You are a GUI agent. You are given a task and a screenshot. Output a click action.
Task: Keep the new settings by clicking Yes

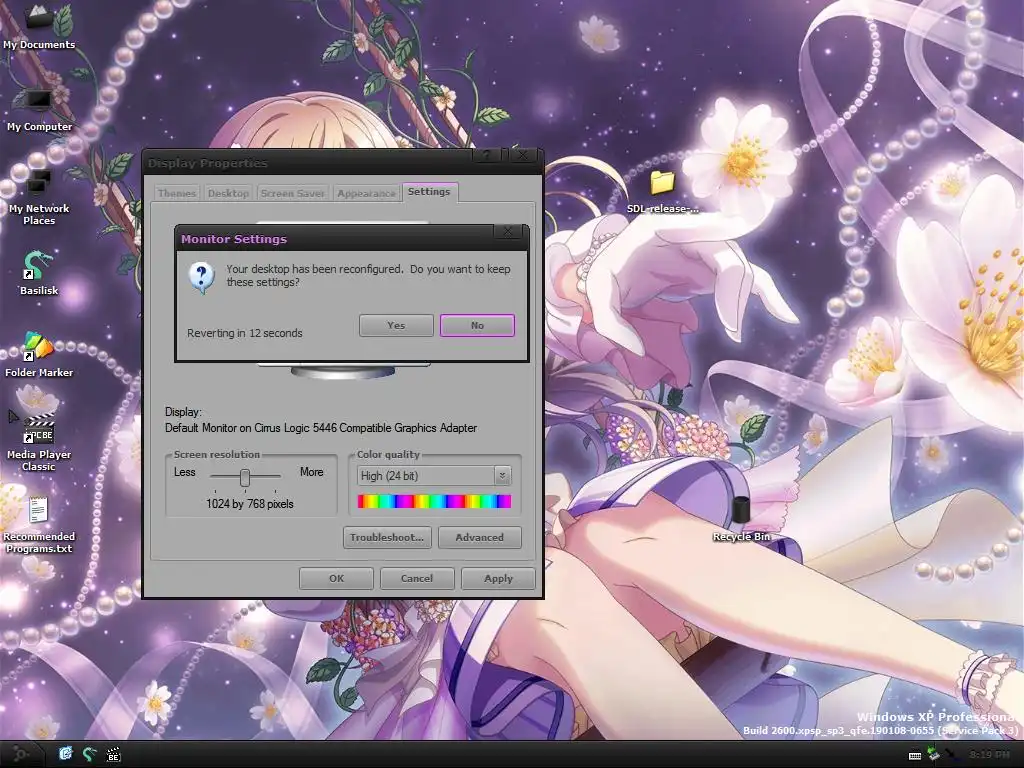[396, 325]
